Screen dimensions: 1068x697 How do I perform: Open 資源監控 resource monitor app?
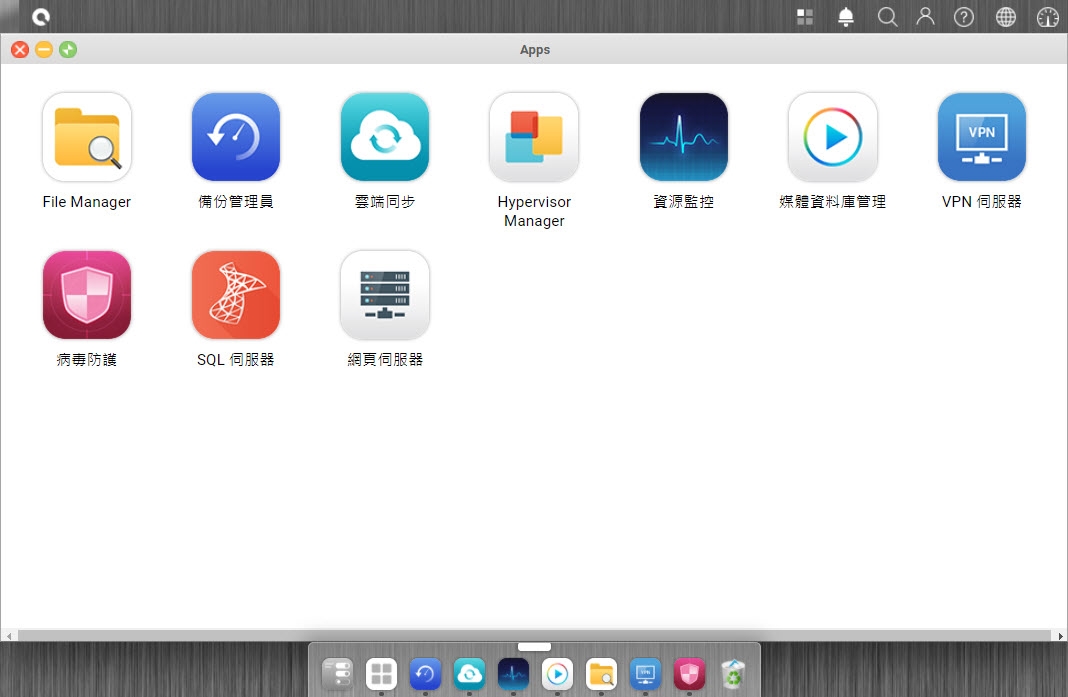tap(683, 137)
